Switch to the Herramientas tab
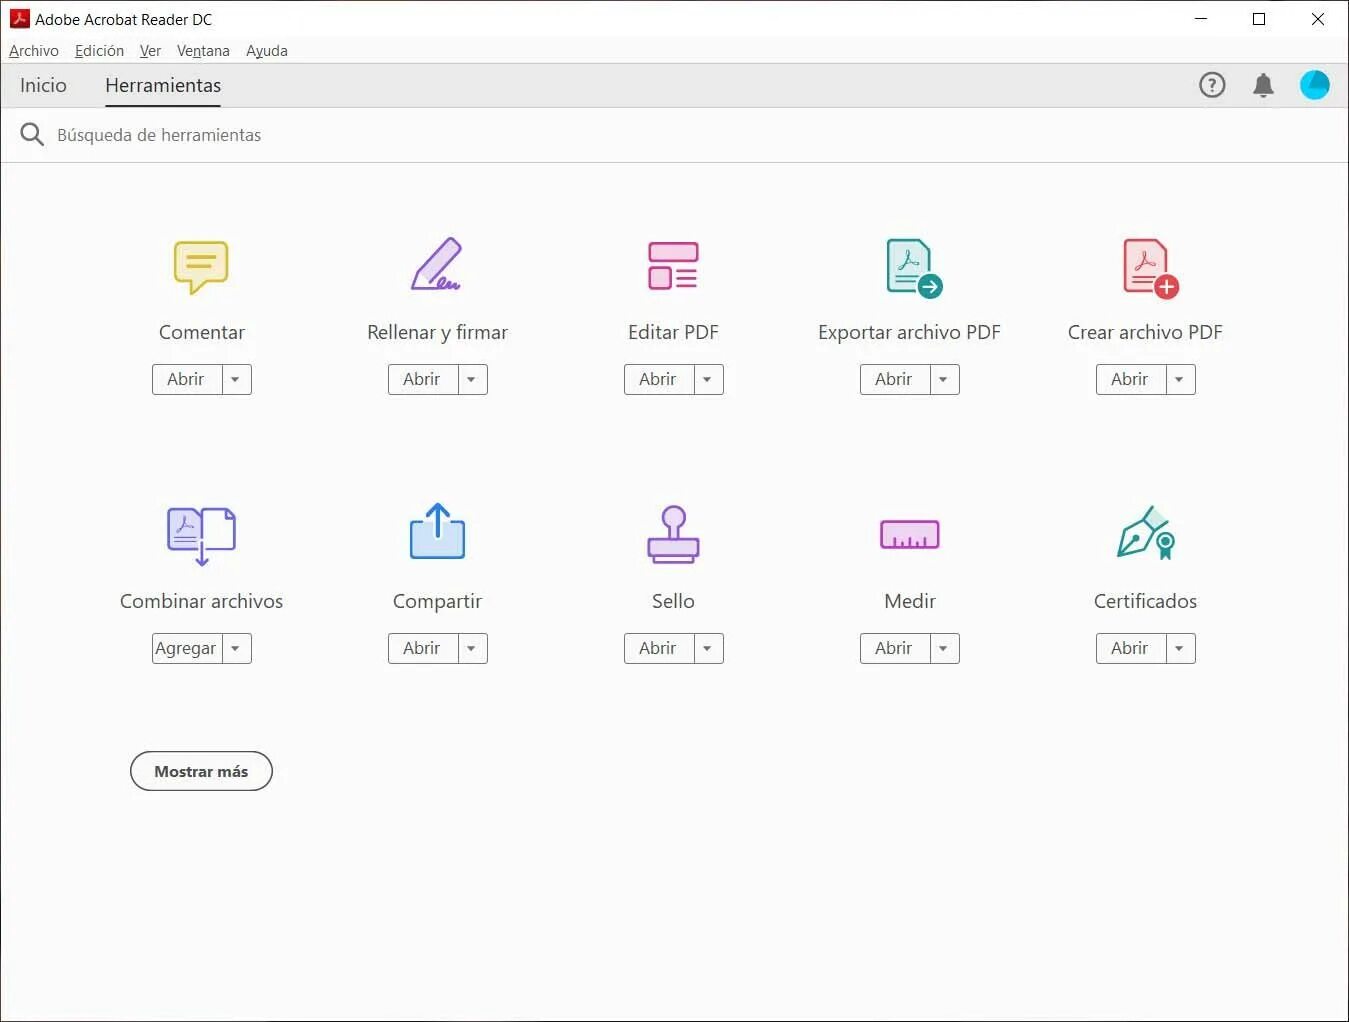1349x1022 pixels. [x=163, y=86]
